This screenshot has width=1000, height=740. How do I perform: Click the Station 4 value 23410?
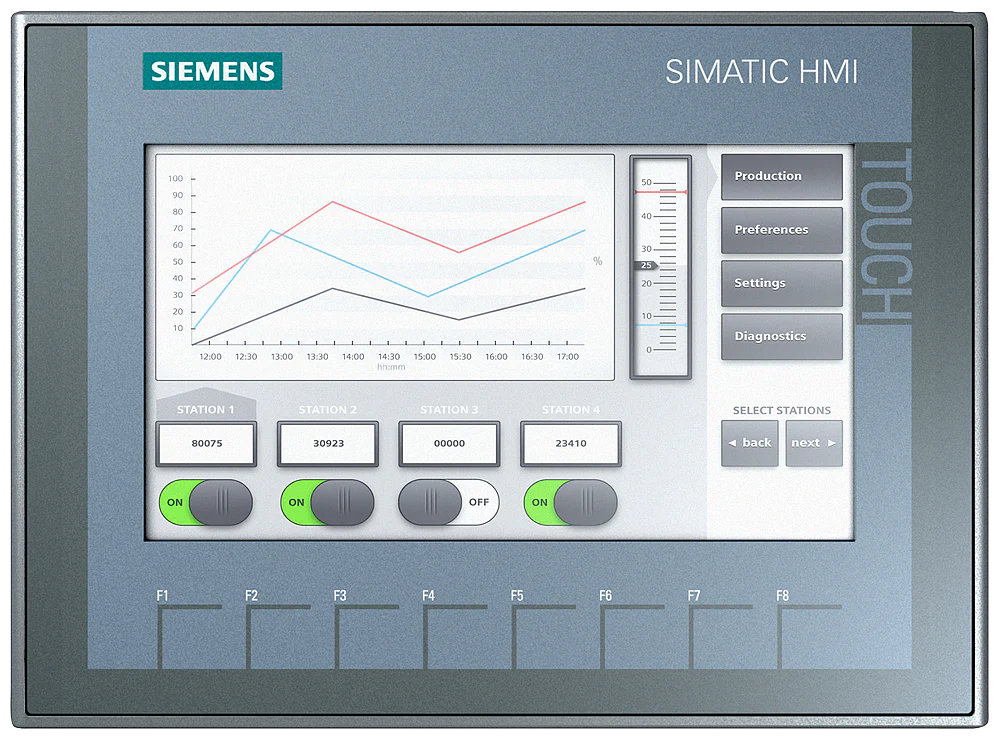click(x=569, y=443)
